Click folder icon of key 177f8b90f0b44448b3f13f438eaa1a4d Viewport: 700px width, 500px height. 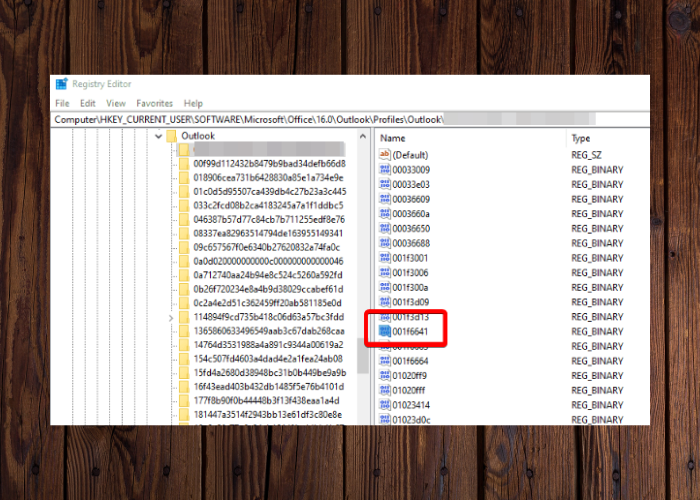point(184,400)
